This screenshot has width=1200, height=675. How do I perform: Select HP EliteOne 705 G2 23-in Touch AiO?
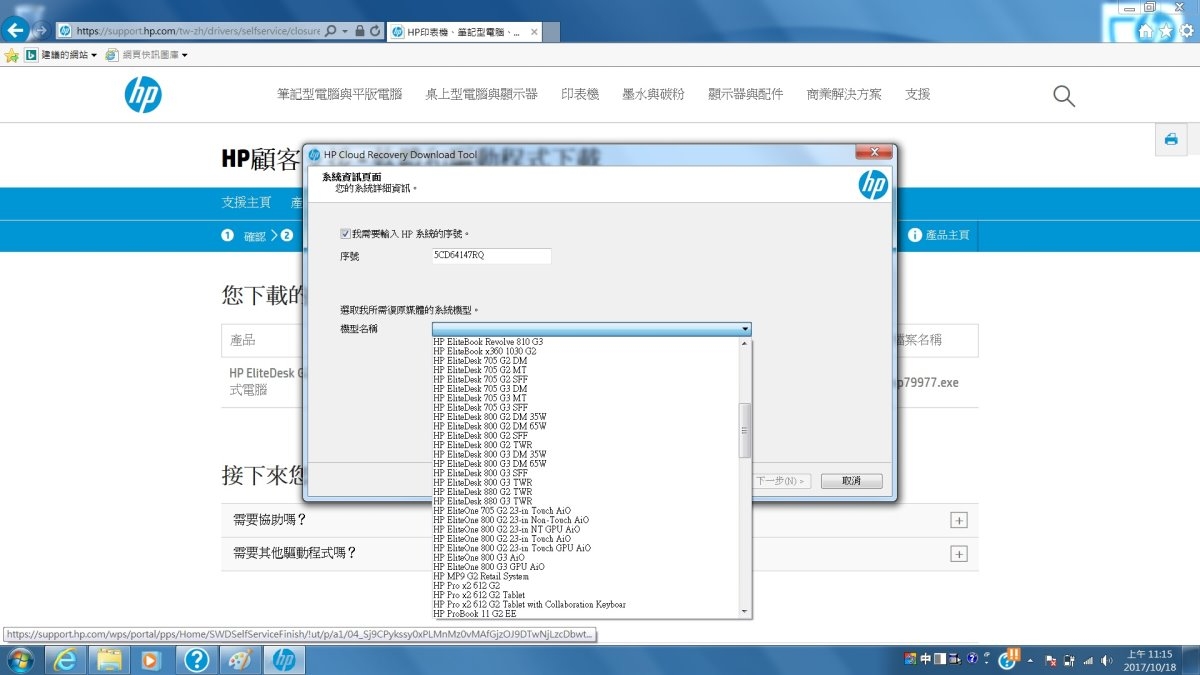click(502, 510)
